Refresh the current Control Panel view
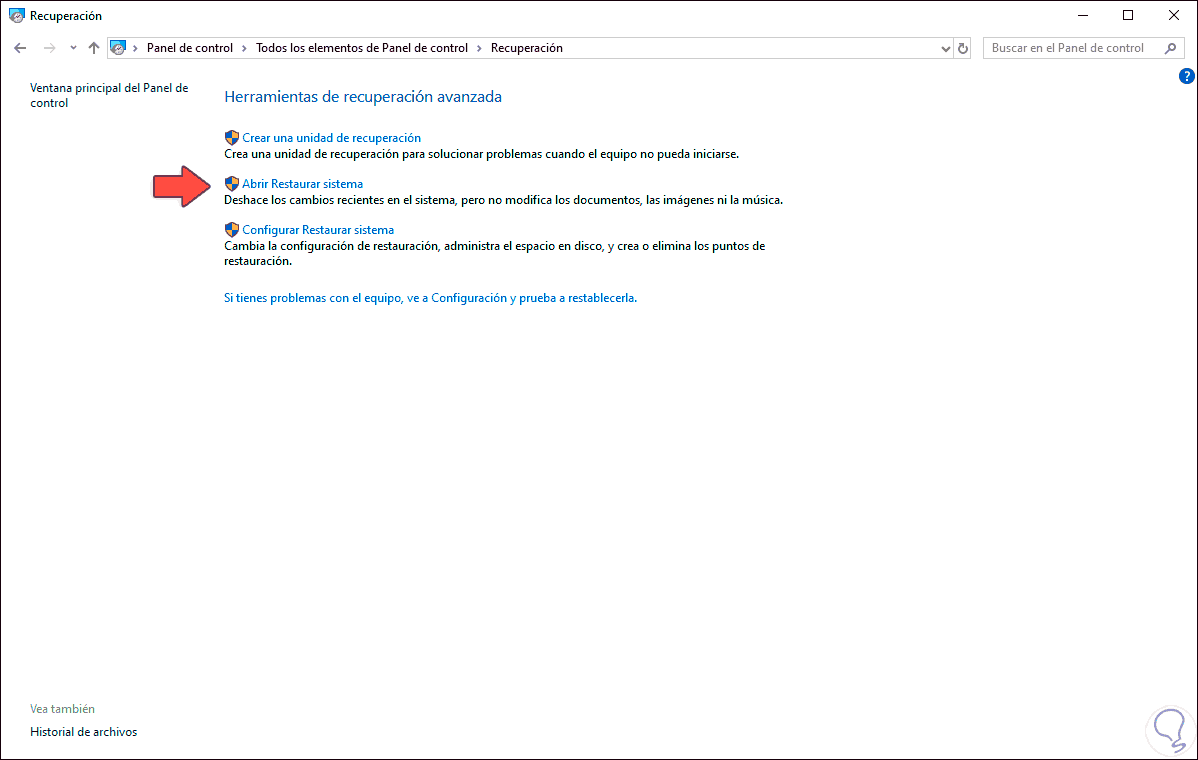This screenshot has width=1198, height=760. [962, 47]
